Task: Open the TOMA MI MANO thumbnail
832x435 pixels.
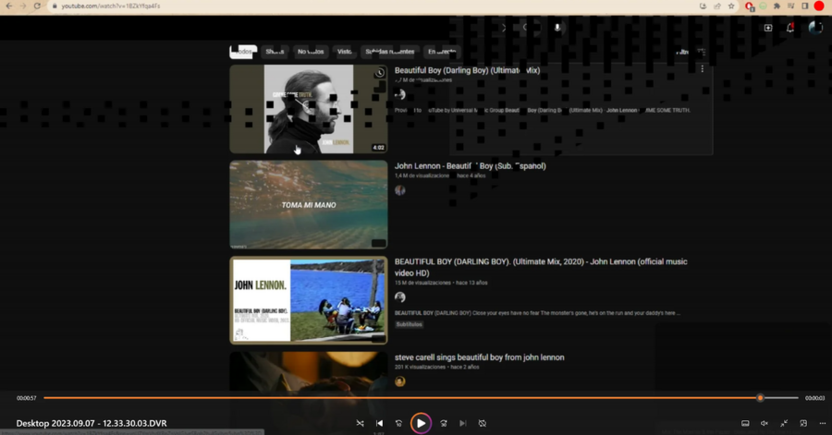Action: click(x=308, y=205)
